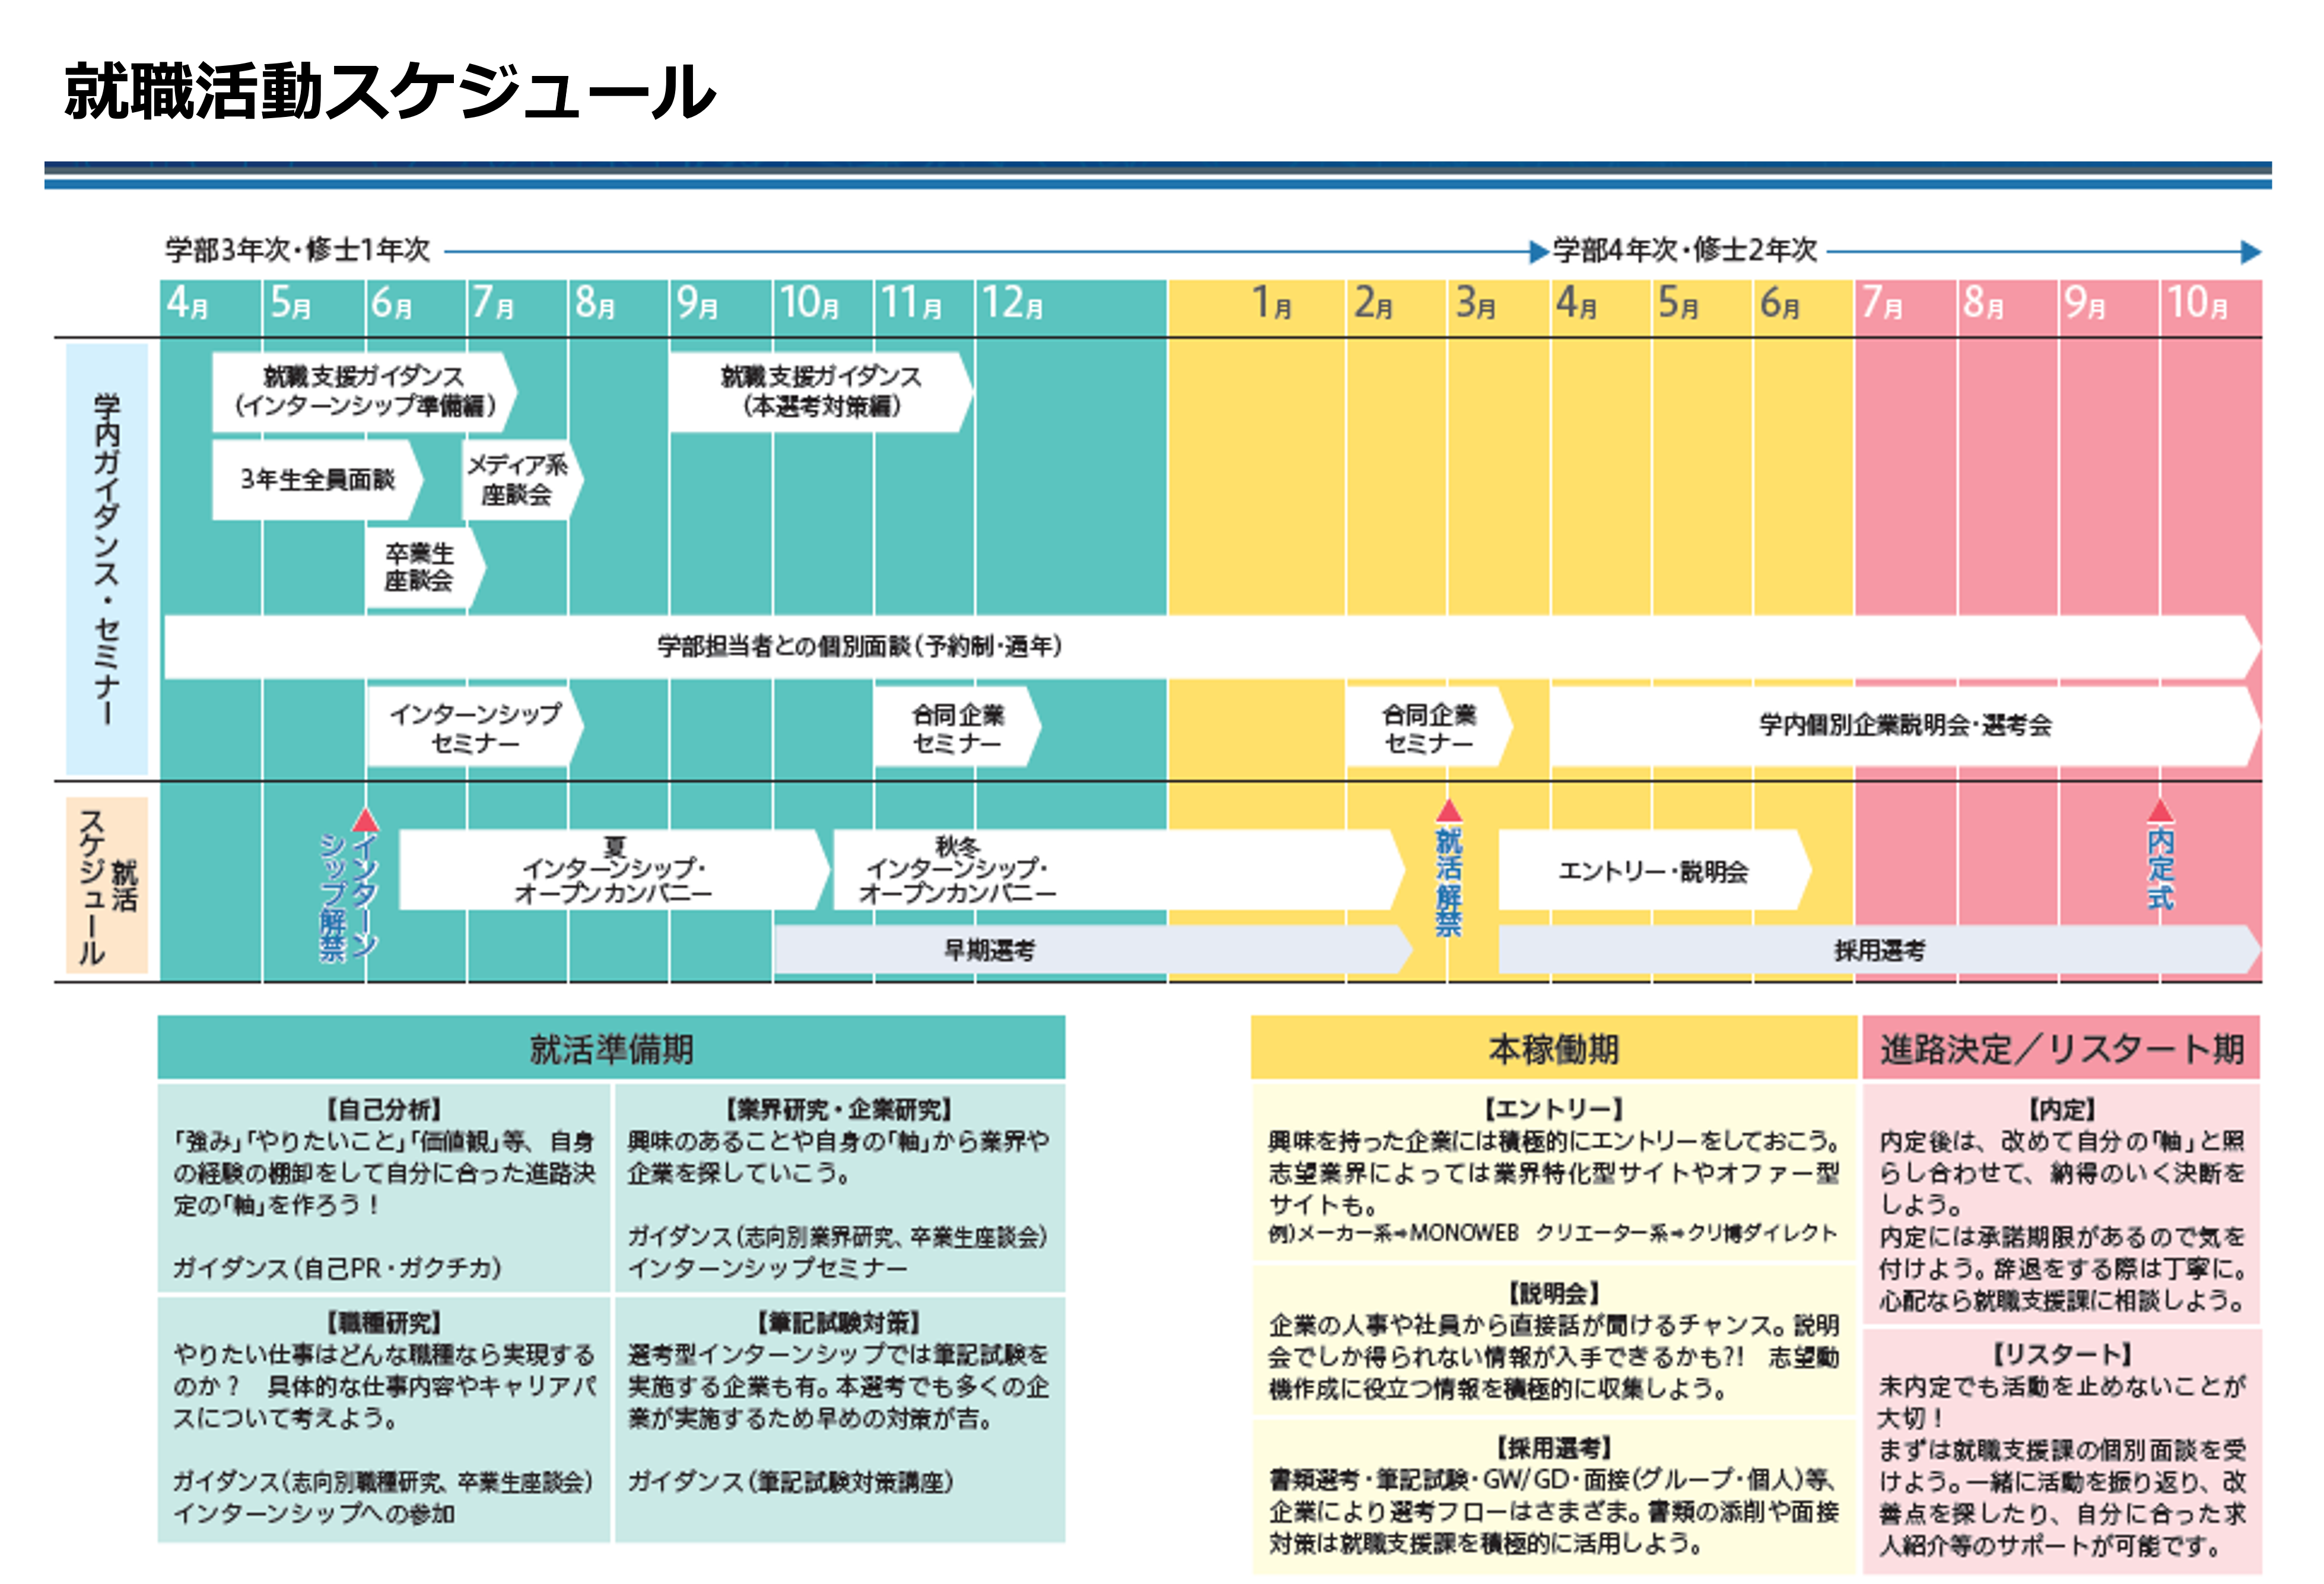
Task: Click the 学内ガイダンス・セミナー side label
Action: click(107, 558)
